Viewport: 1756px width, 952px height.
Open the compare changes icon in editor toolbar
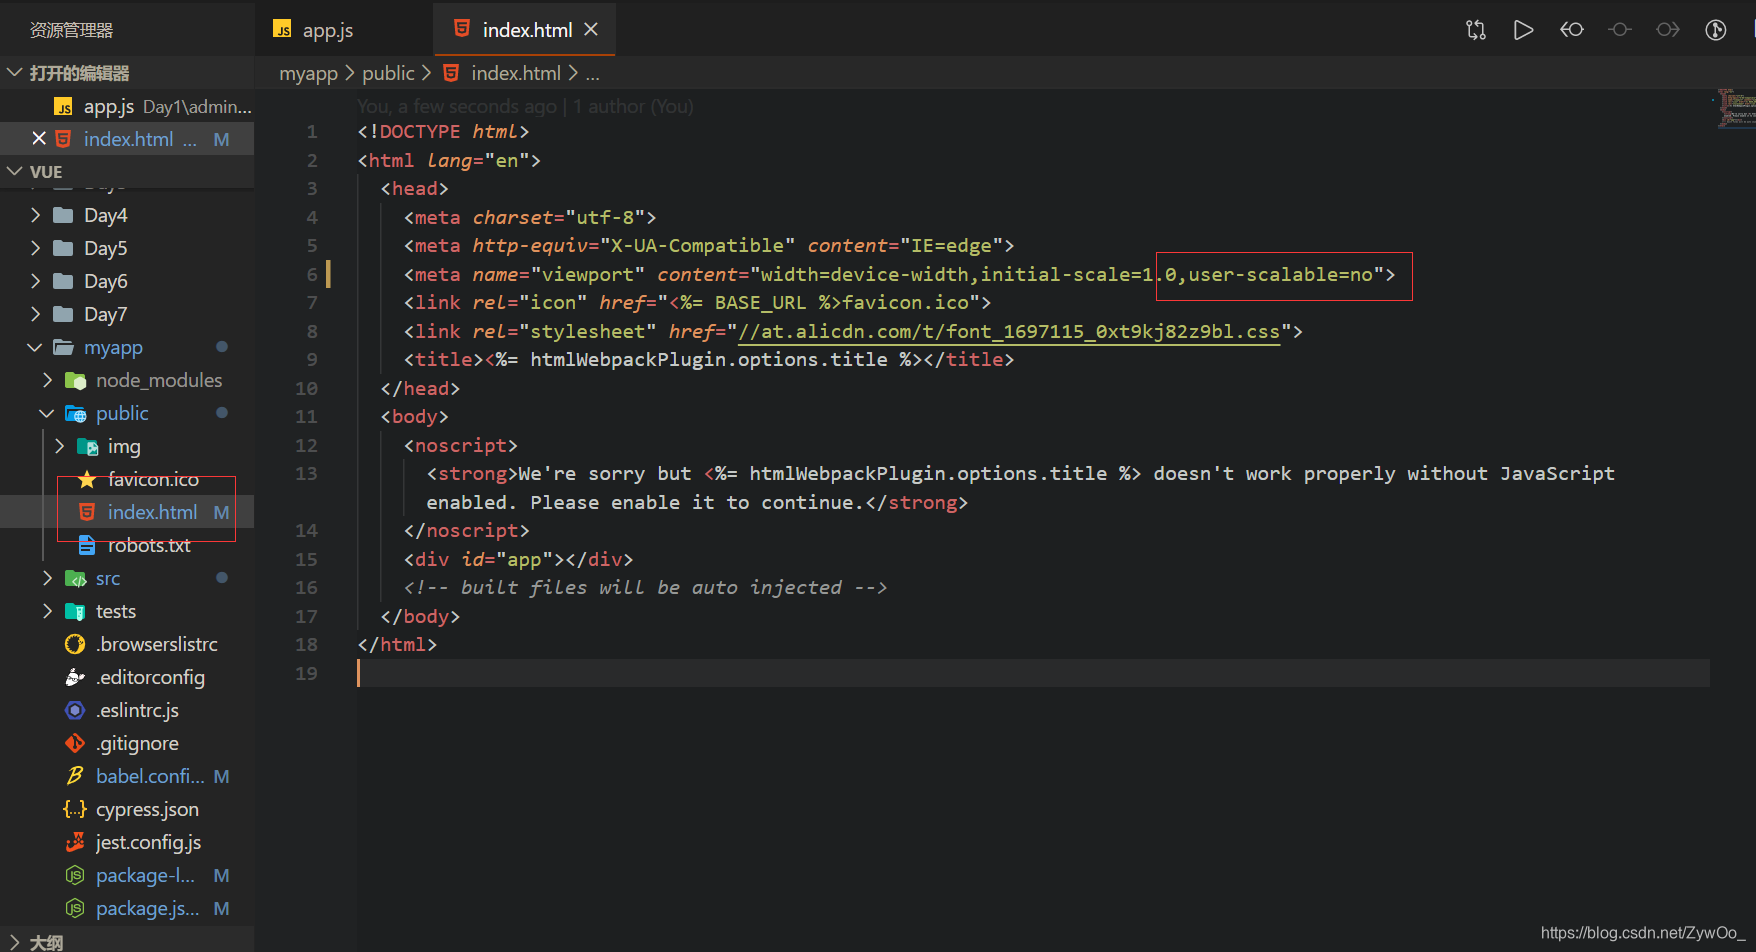[1476, 30]
